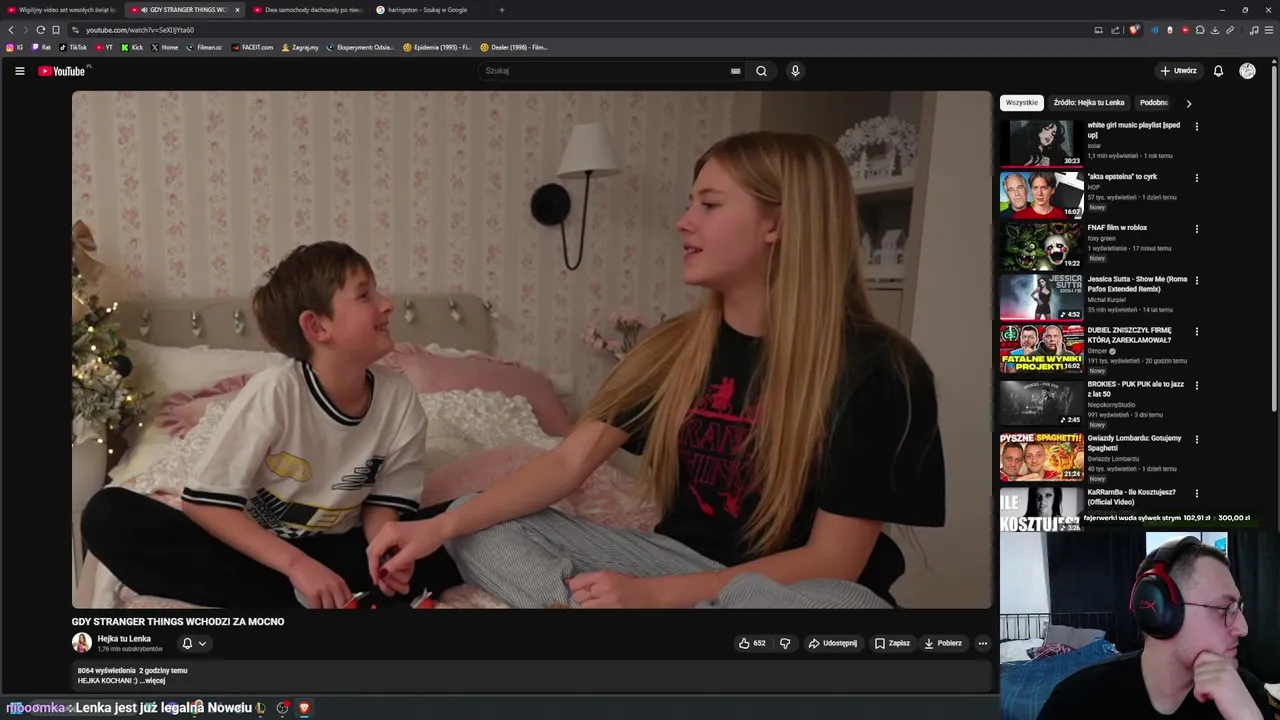Switch to 'haringoton - Szukaj w Google' tab

pyautogui.click(x=430, y=10)
